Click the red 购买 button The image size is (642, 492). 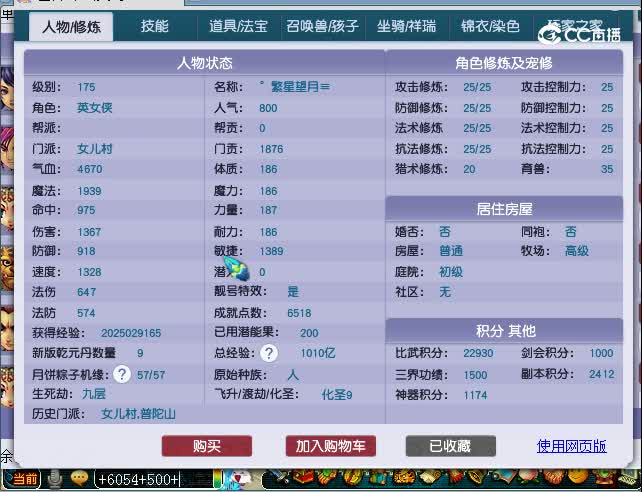[207, 446]
